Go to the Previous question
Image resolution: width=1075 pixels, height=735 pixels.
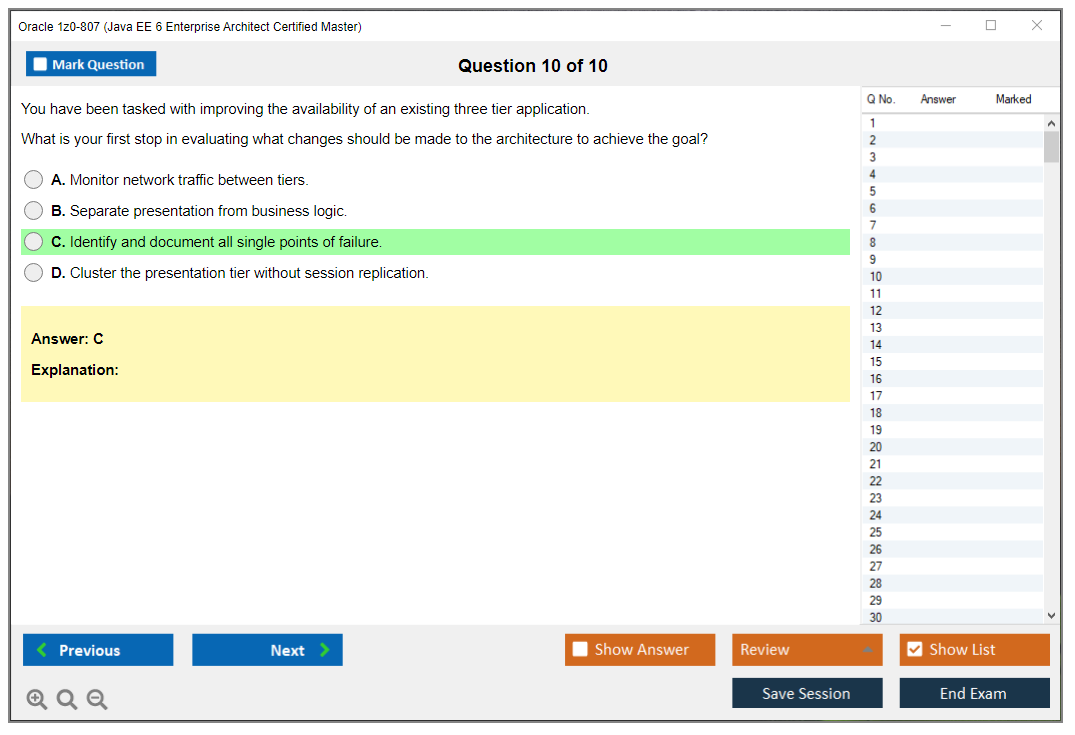point(98,650)
